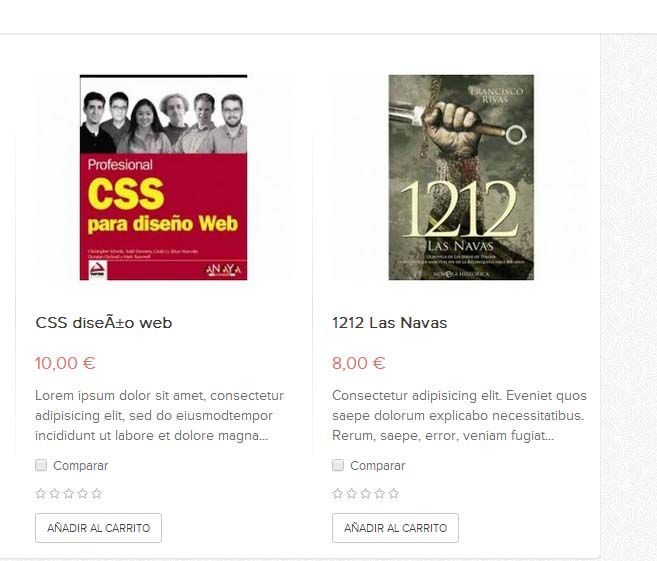657x561 pixels.
Task: Give 1212 Las Navas two stars
Action: 352,494
